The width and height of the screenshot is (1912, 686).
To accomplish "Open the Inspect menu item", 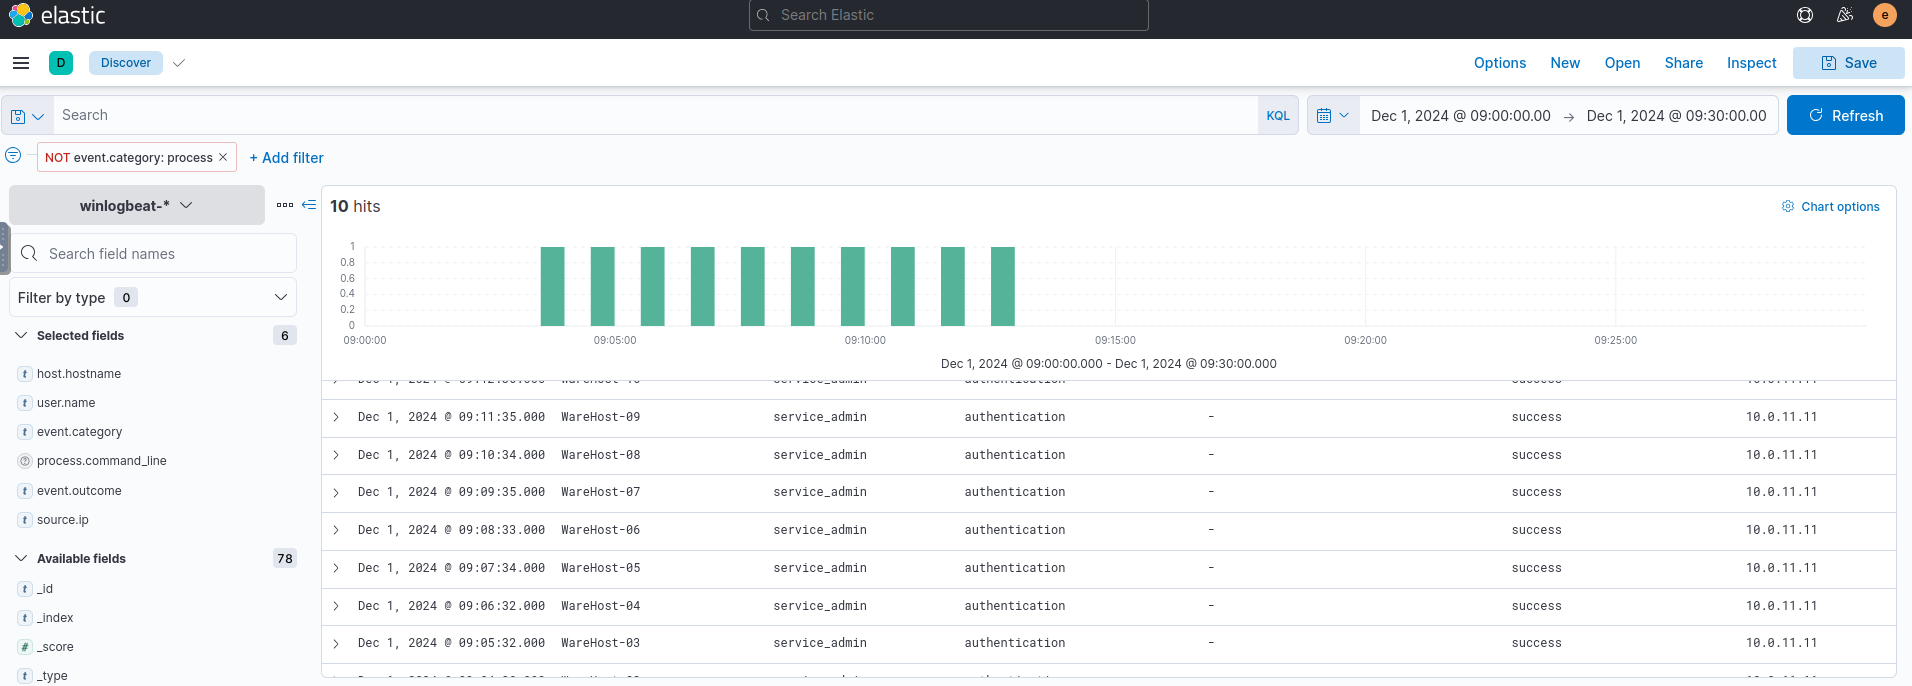I will pos(1751,63).
